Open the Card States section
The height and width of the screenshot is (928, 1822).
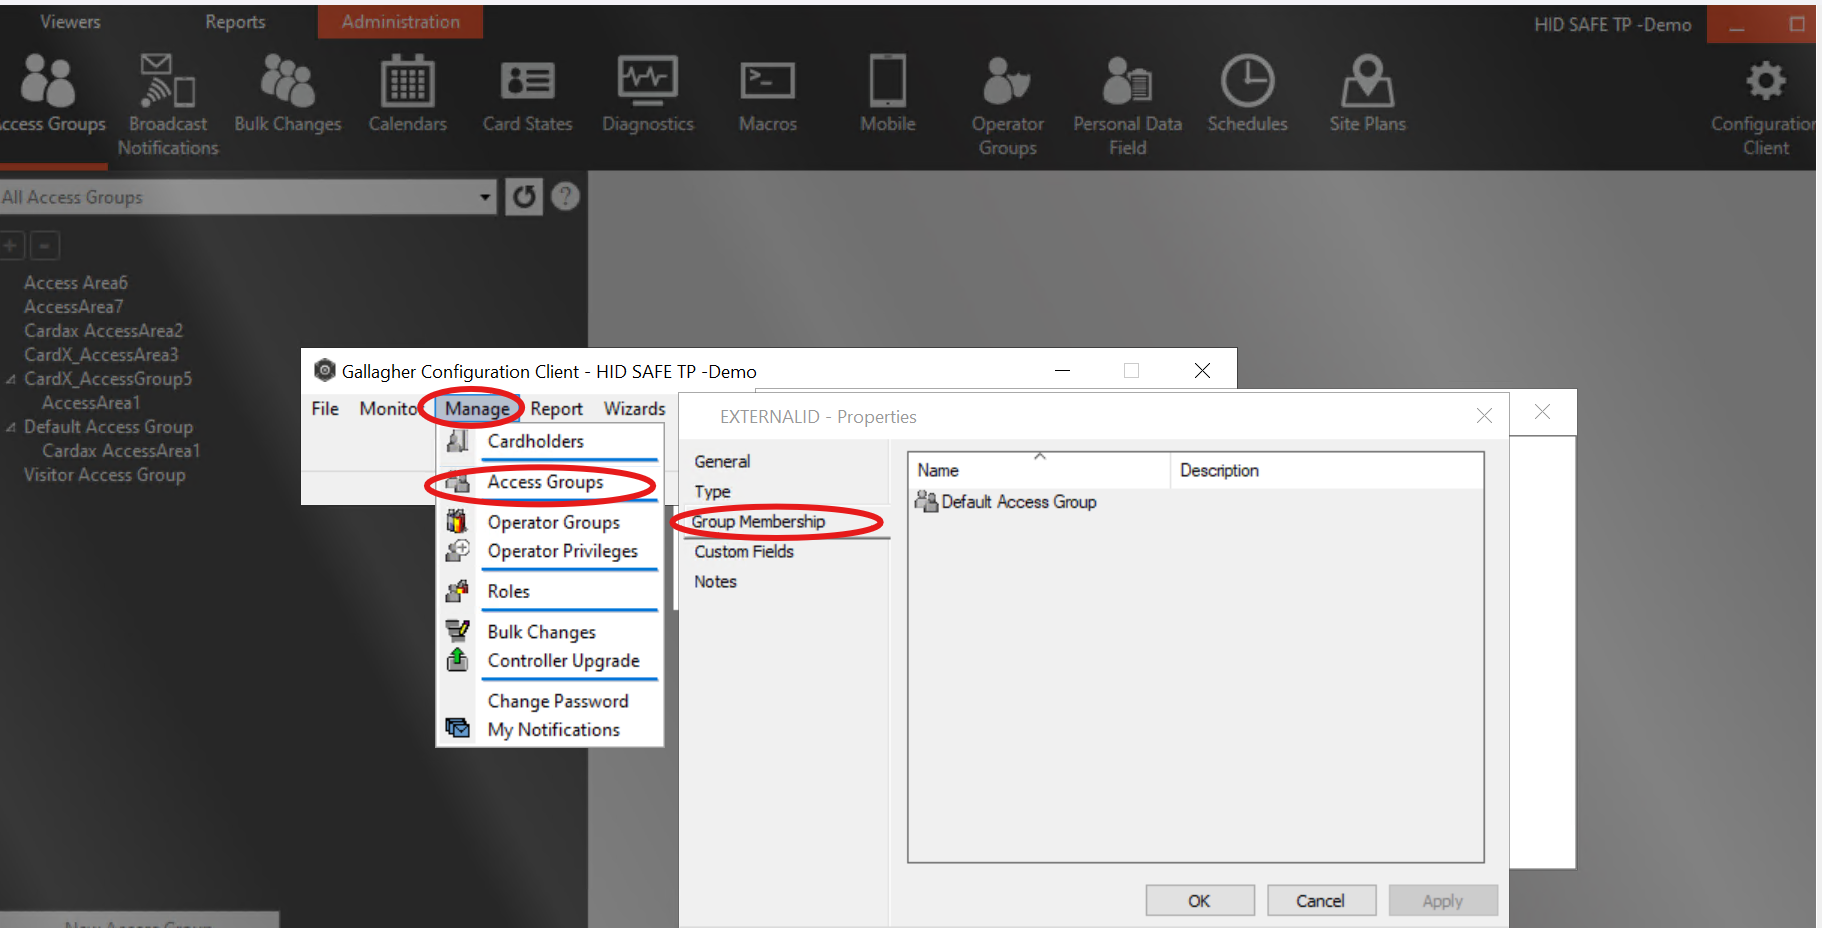[528, 95]
